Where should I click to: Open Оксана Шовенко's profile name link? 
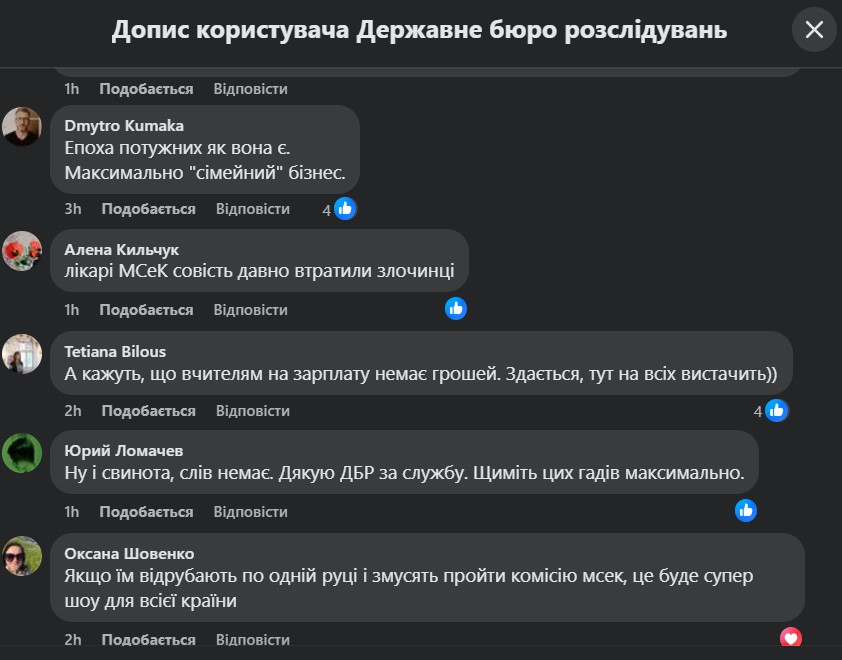click(129, 553)
